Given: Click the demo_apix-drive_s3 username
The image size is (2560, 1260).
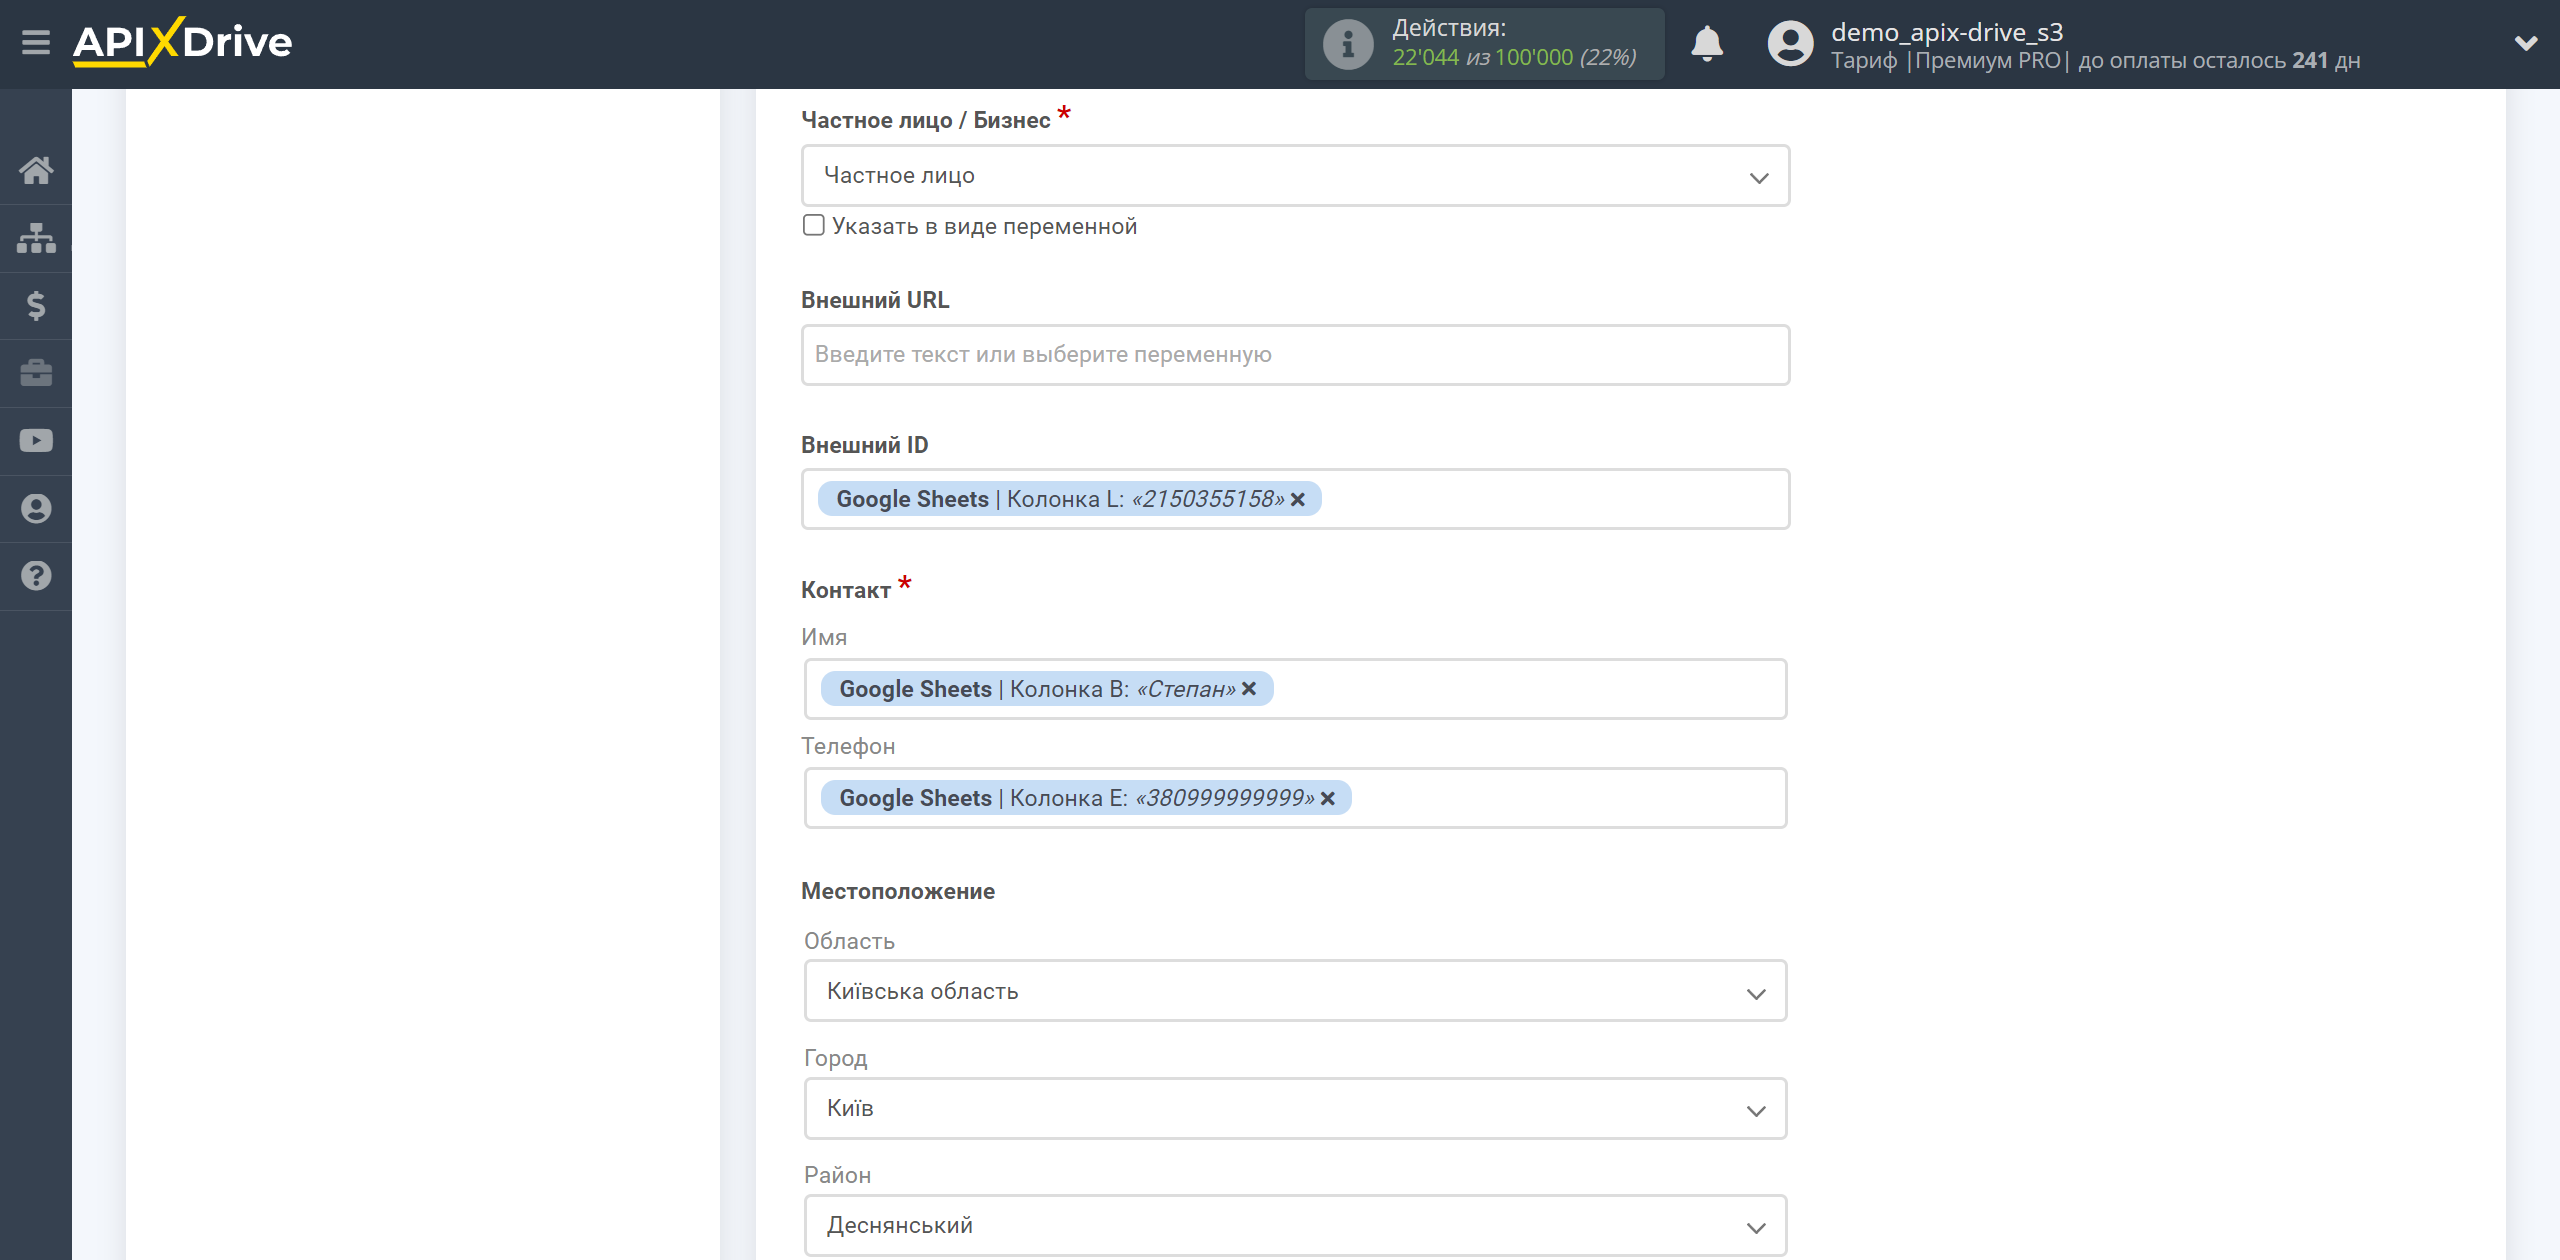Looking at the screenshot, I should [x=1946, y=32].
